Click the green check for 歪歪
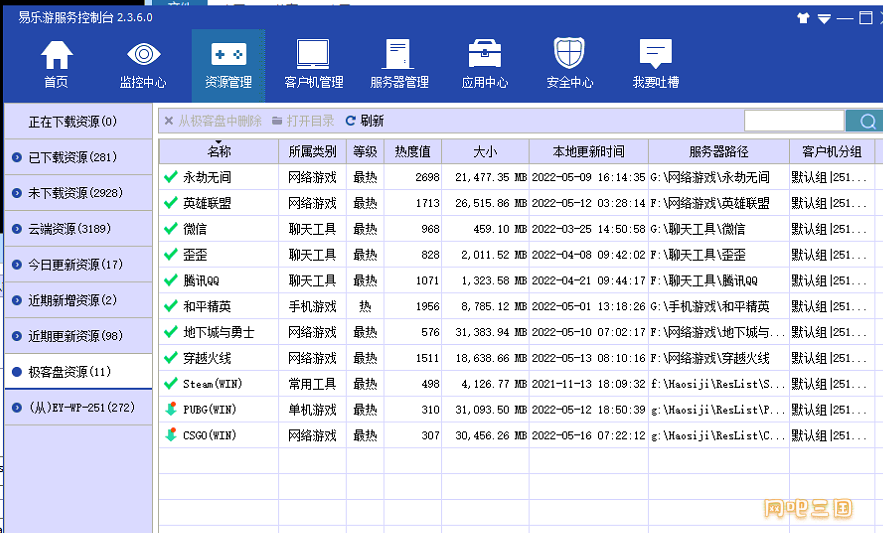Screen dimensions: 883x533 click(x=171, y=255)
